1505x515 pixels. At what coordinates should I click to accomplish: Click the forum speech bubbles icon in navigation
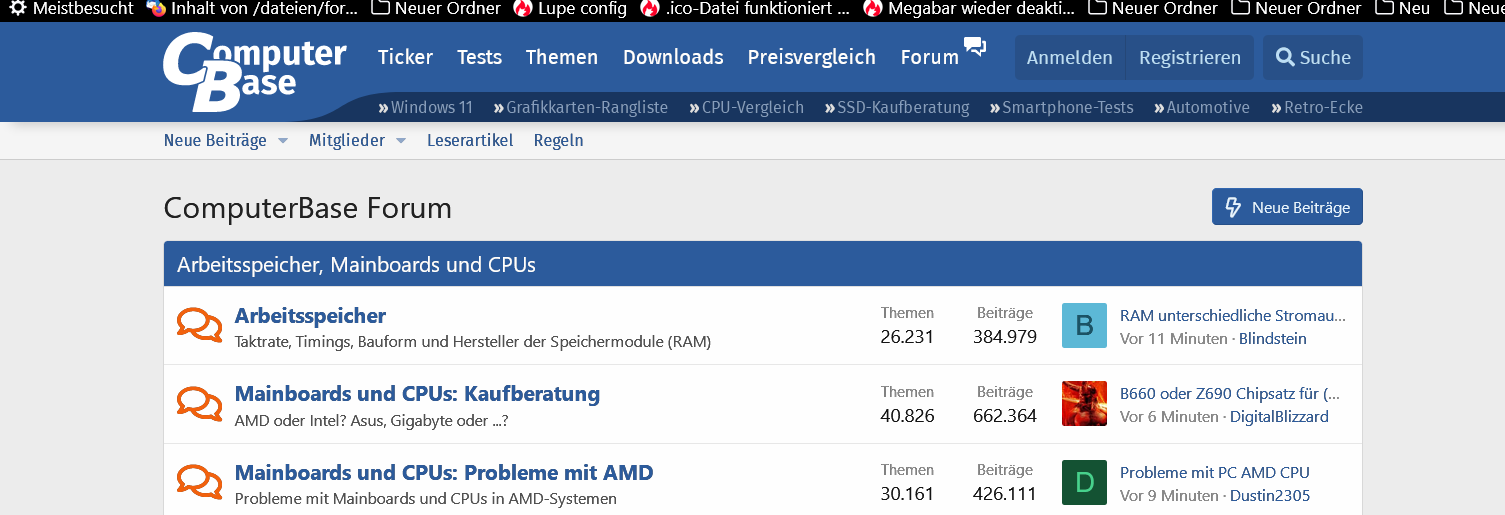click(974, 46)
